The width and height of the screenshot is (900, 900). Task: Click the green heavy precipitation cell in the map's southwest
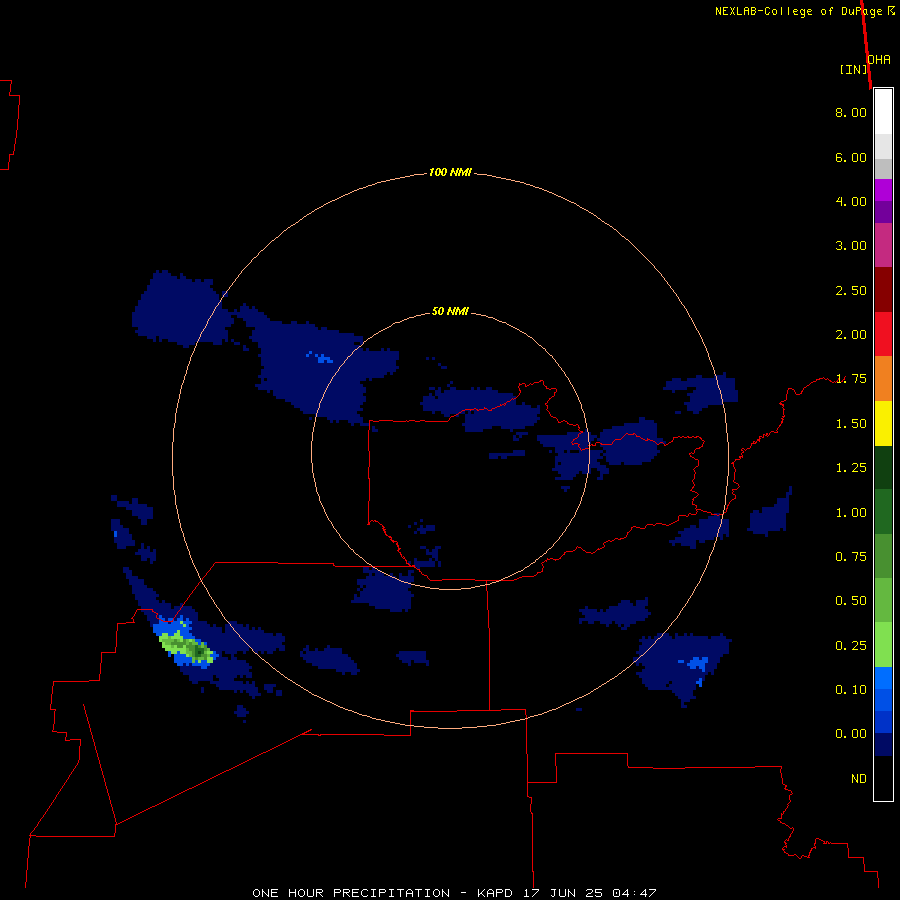point(187,647)
